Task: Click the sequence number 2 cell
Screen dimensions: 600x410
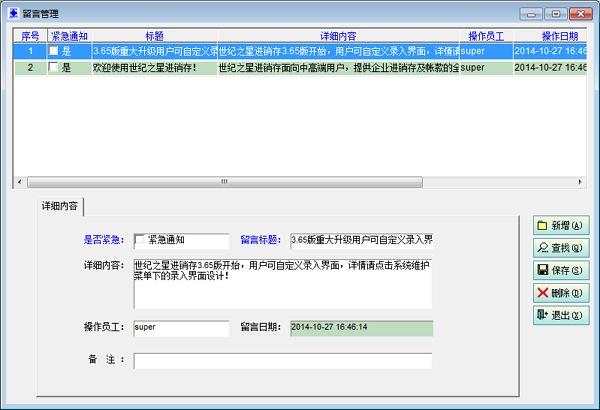Action: (30, 68)
